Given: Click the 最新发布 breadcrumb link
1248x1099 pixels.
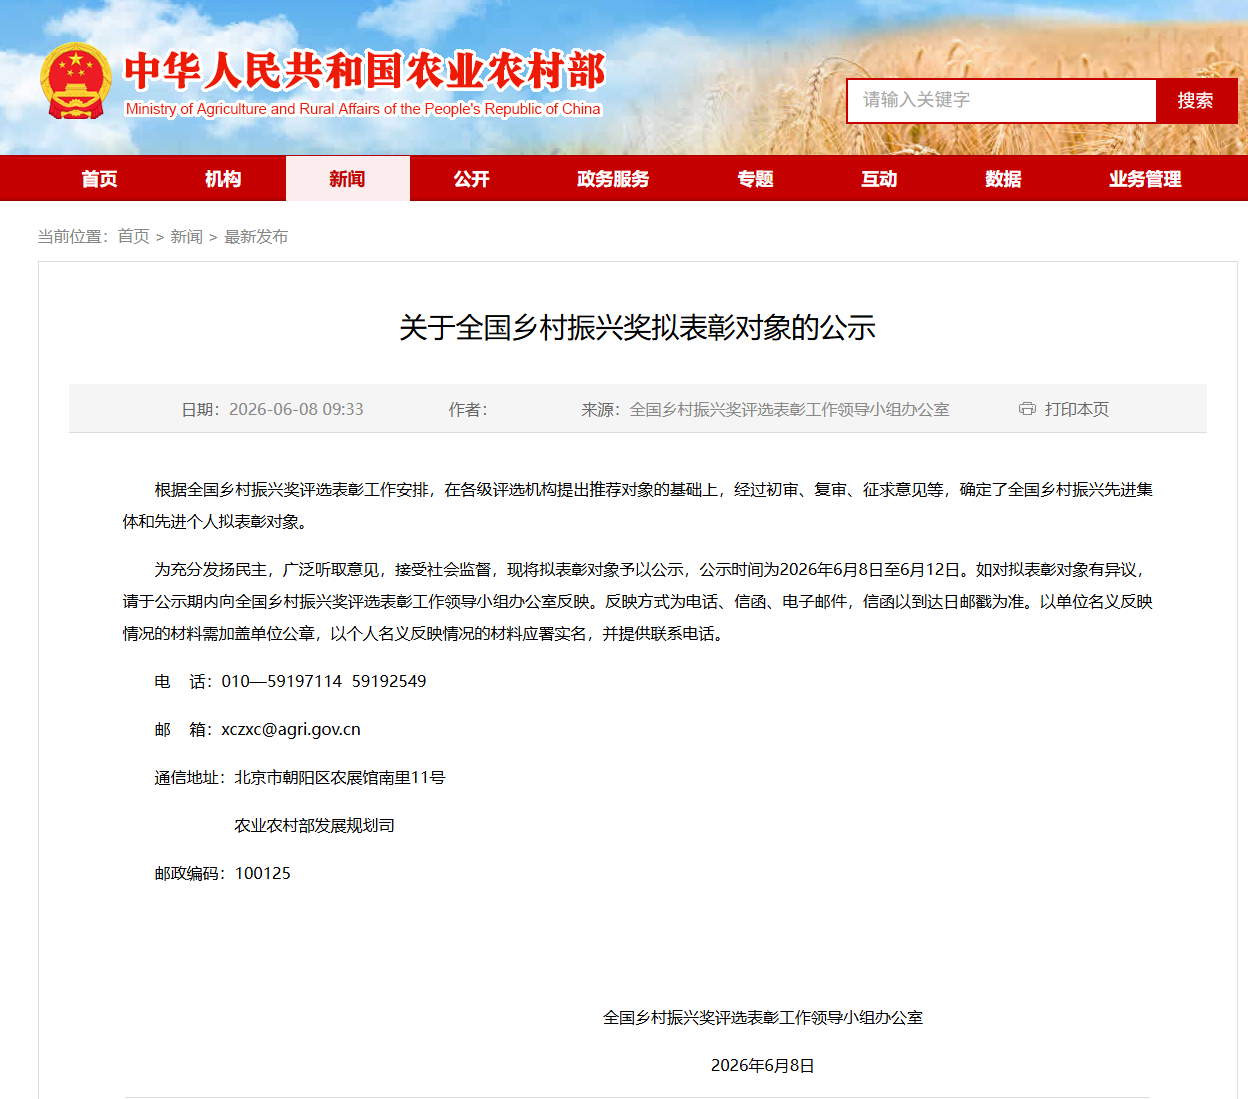Looking at the screenshot, I should point(256,236).
